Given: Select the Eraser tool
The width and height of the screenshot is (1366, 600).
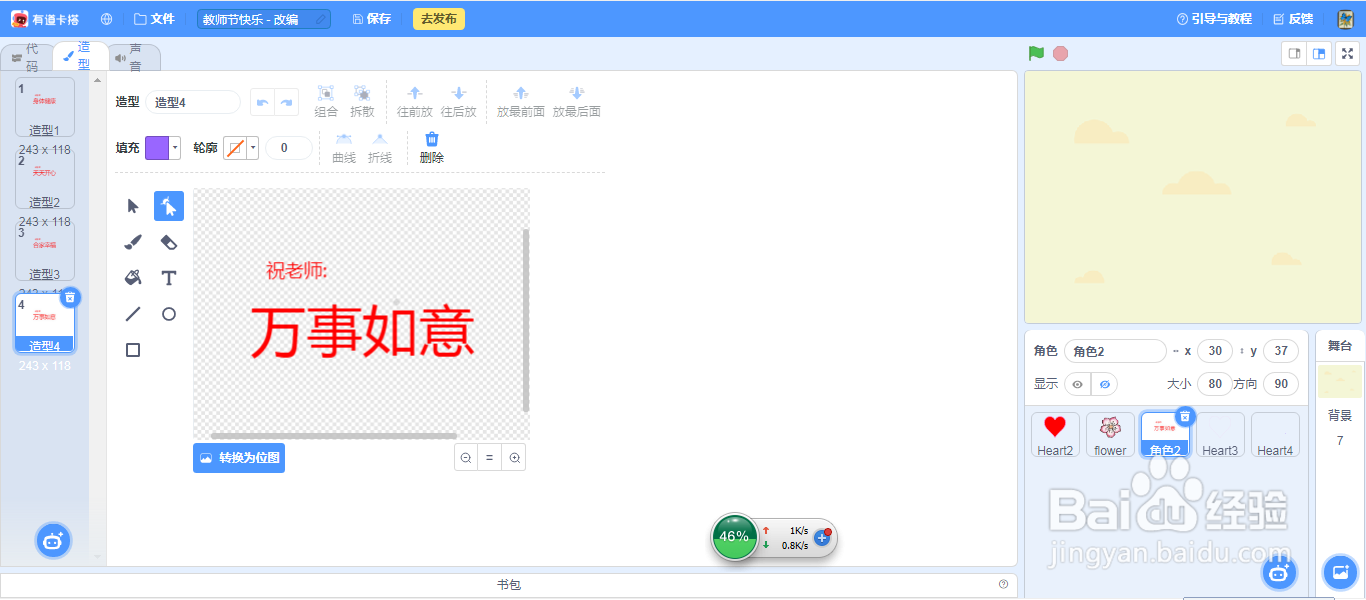Looking at the screenshot, I should 168,241.
